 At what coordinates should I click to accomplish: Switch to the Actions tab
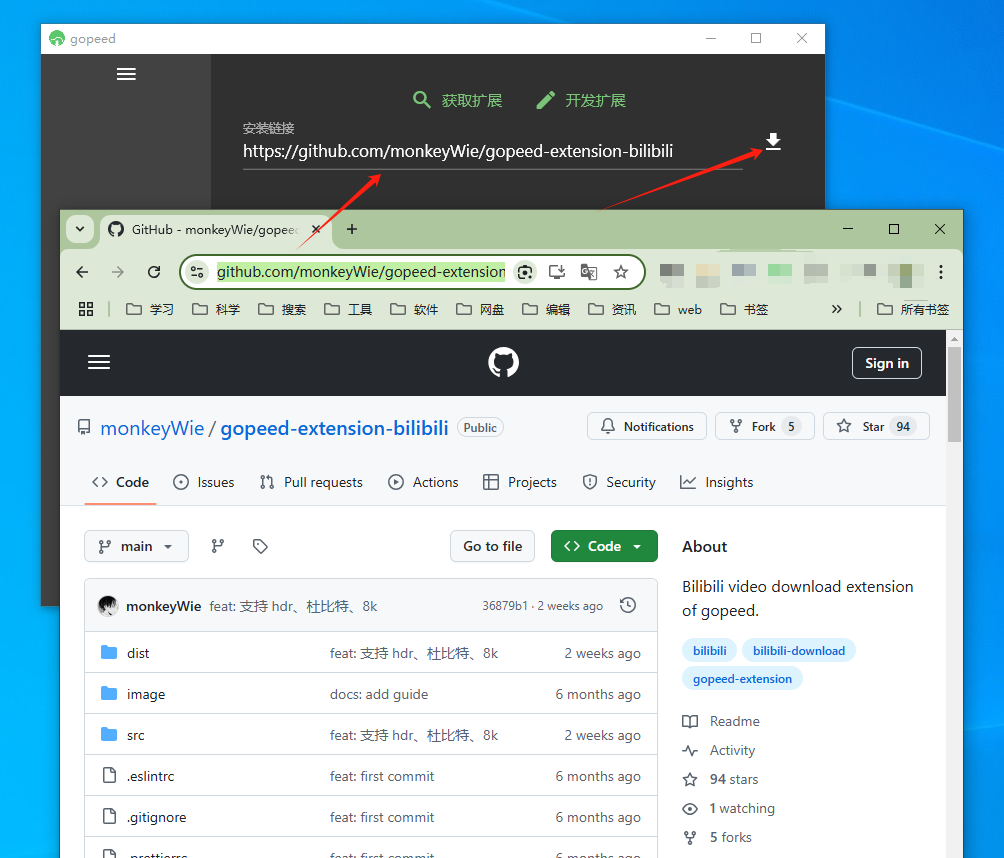(423, 482)
